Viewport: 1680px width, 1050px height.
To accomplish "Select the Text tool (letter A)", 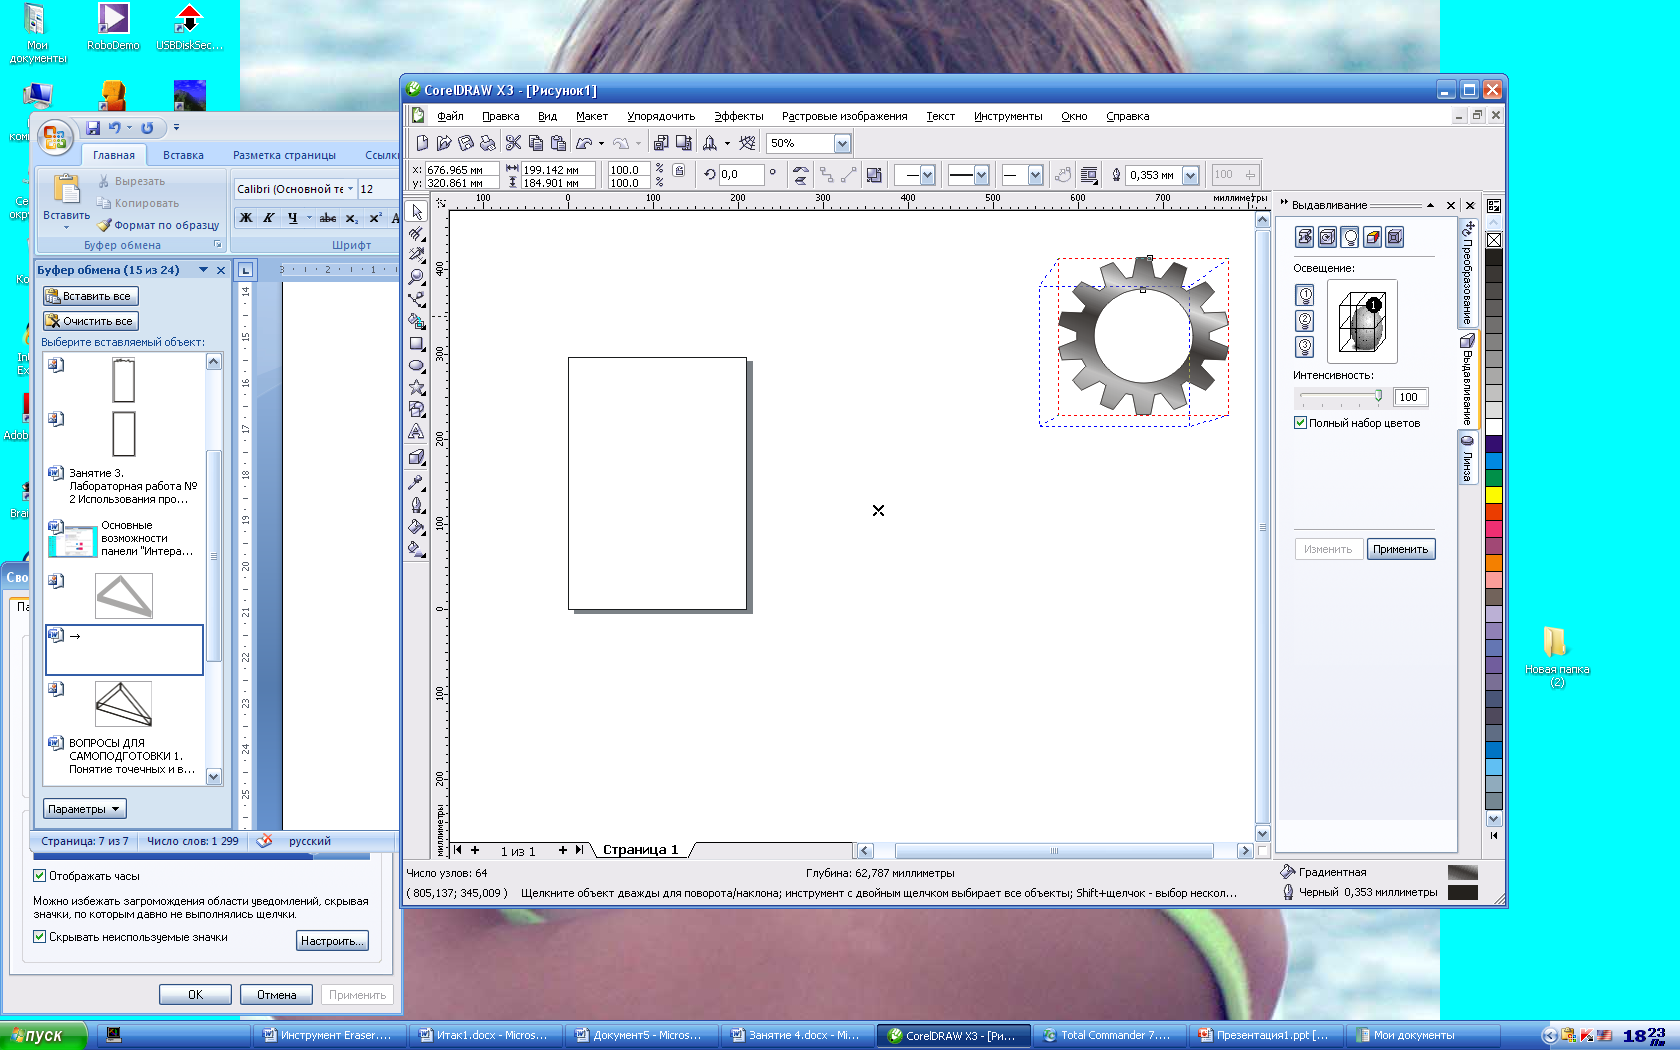I will [x=417, y=432].
